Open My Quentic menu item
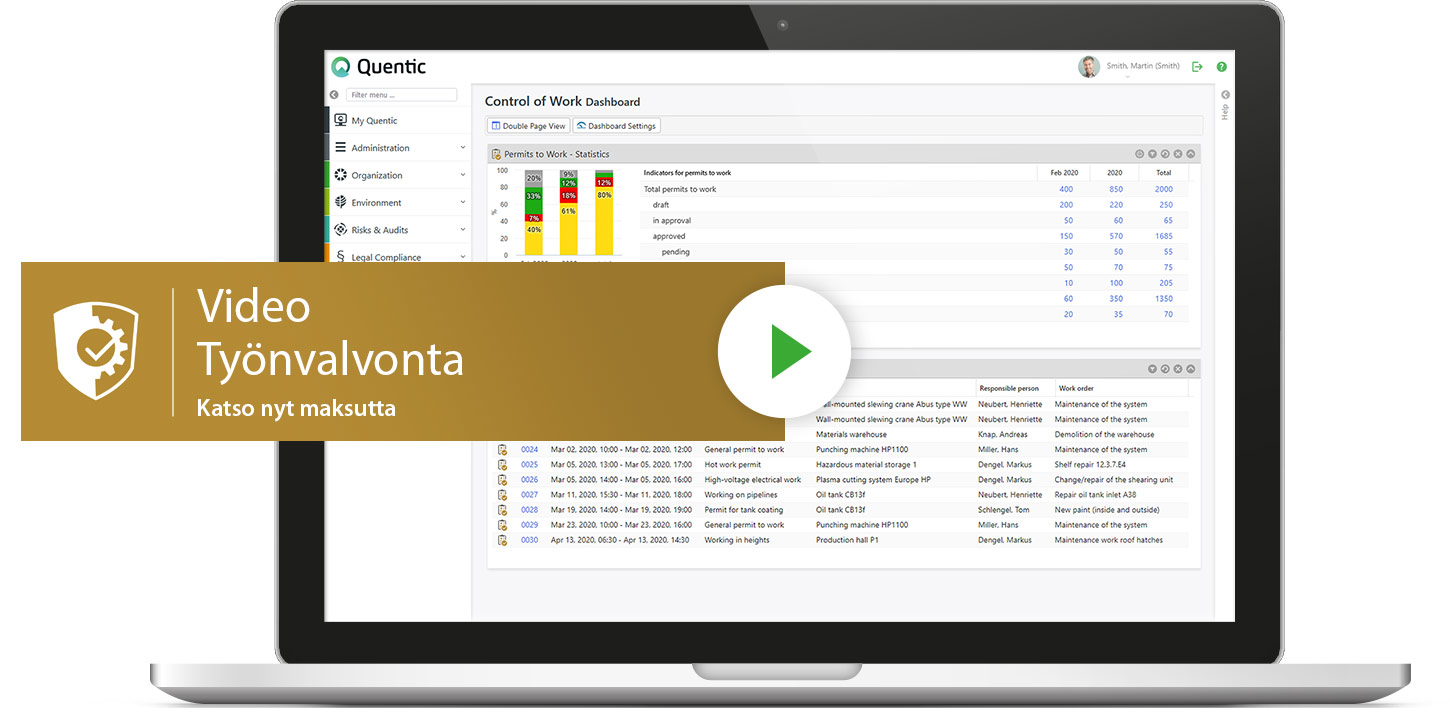The width and height of the screenshot is (1450, 725). click(x=398, y=120)
